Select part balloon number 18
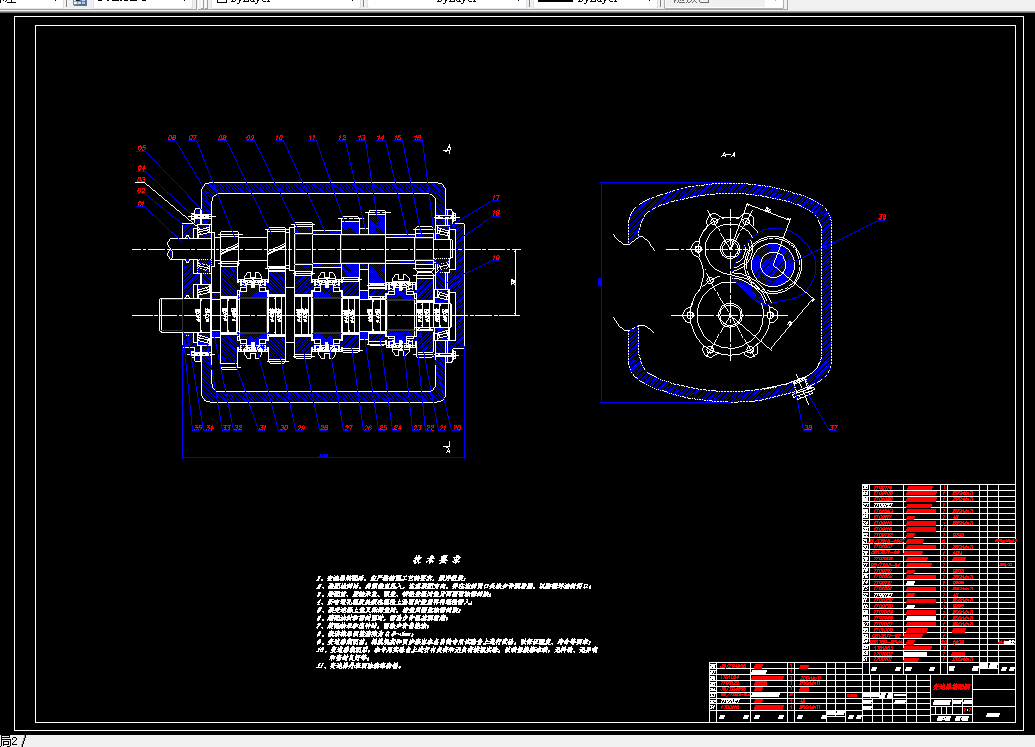The width and height of the screenshot is (1035, 747). pyautogui.click(x=496, y=213)
